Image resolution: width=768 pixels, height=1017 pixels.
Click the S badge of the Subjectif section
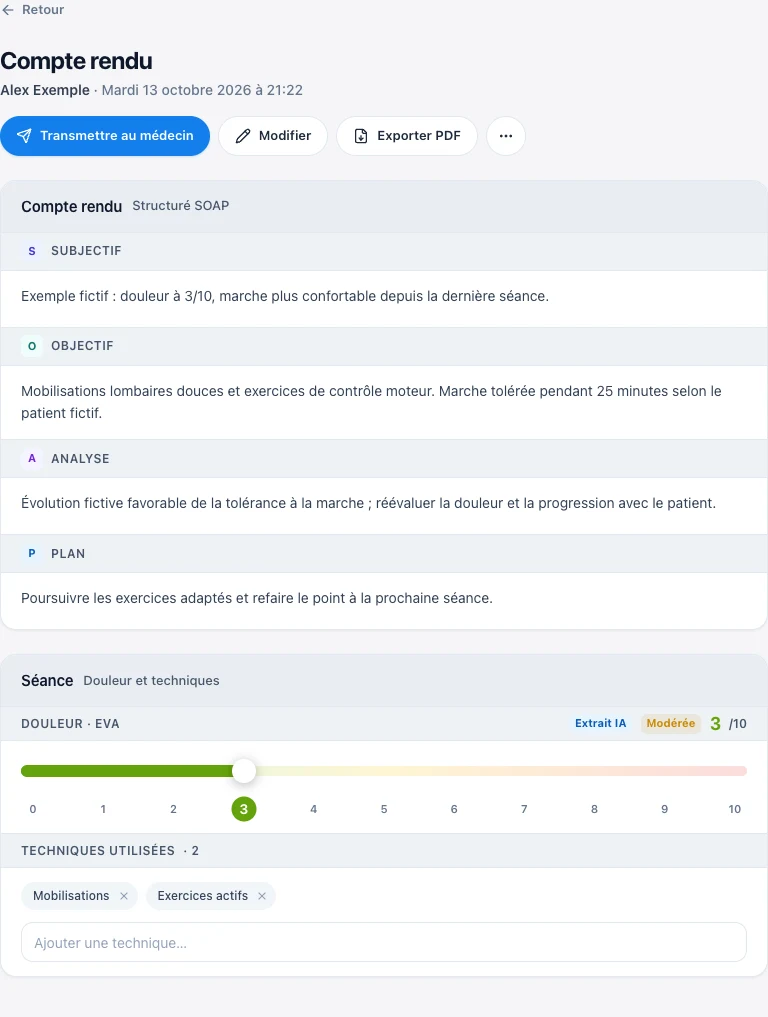[x=32, y=251]
